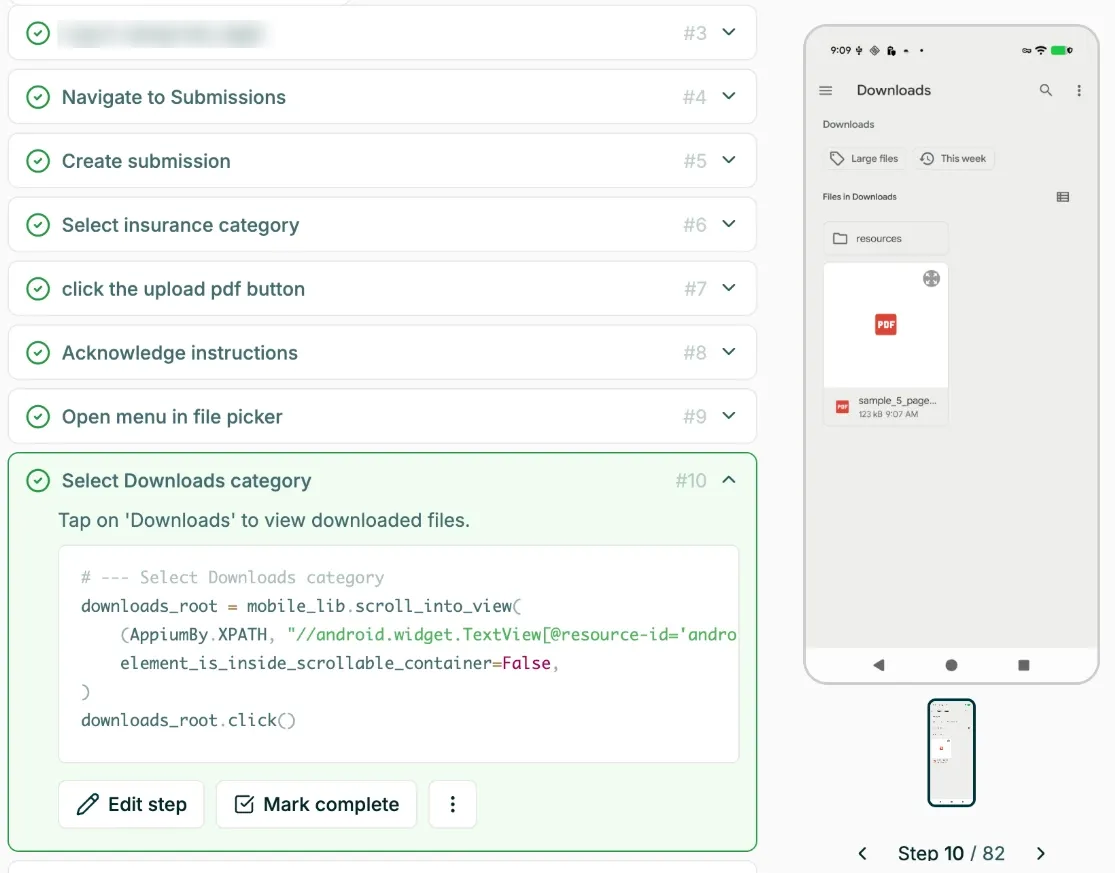
Task: Tap Android recents square button
Action: point(1024,665)
